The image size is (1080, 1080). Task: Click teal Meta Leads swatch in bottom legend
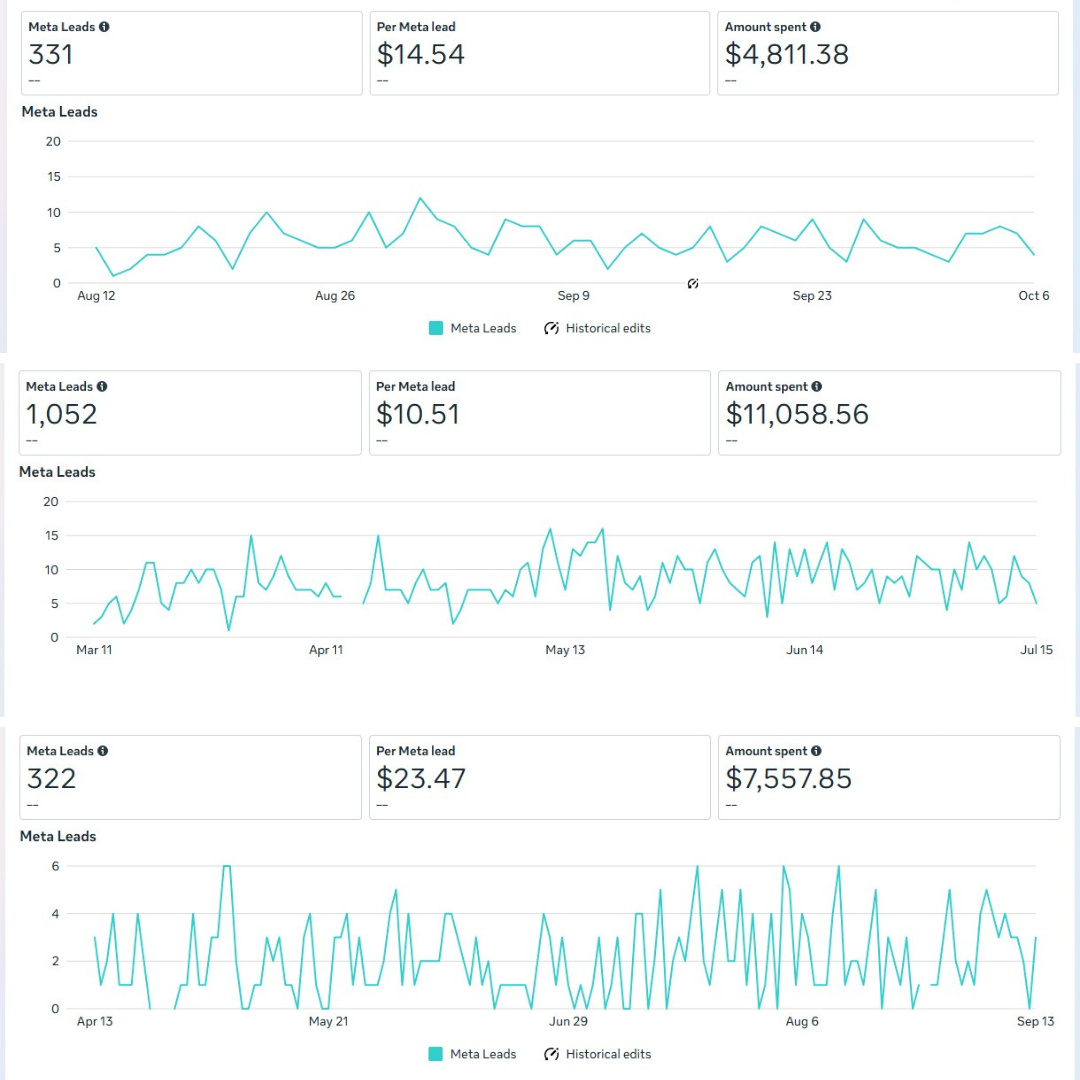pos(436,1054)
